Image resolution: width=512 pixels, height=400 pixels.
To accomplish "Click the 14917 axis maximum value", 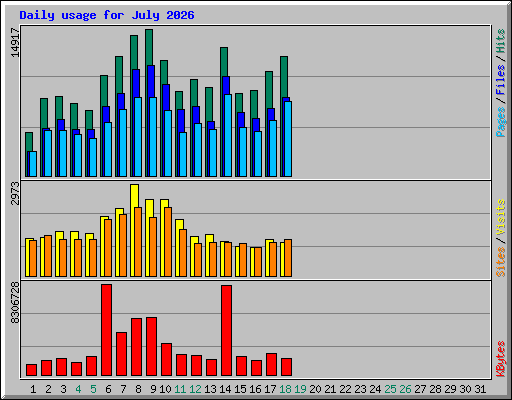I will (16, 42).
